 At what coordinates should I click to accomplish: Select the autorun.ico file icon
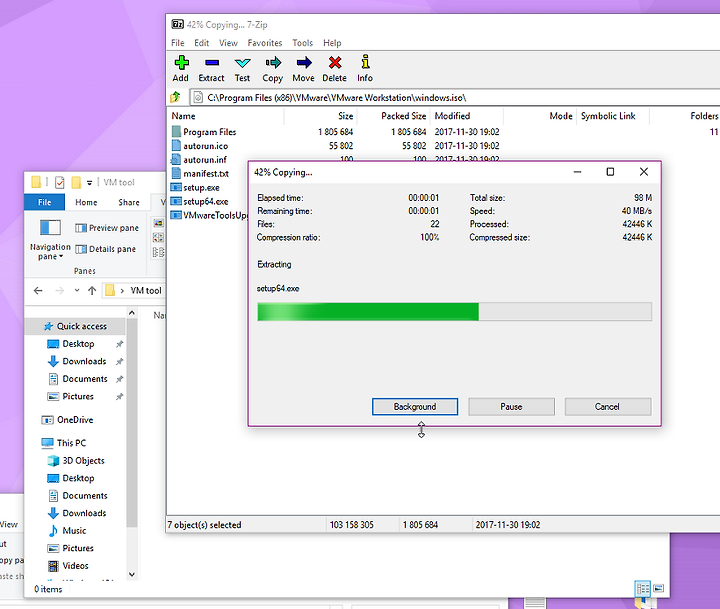point(176,146)
